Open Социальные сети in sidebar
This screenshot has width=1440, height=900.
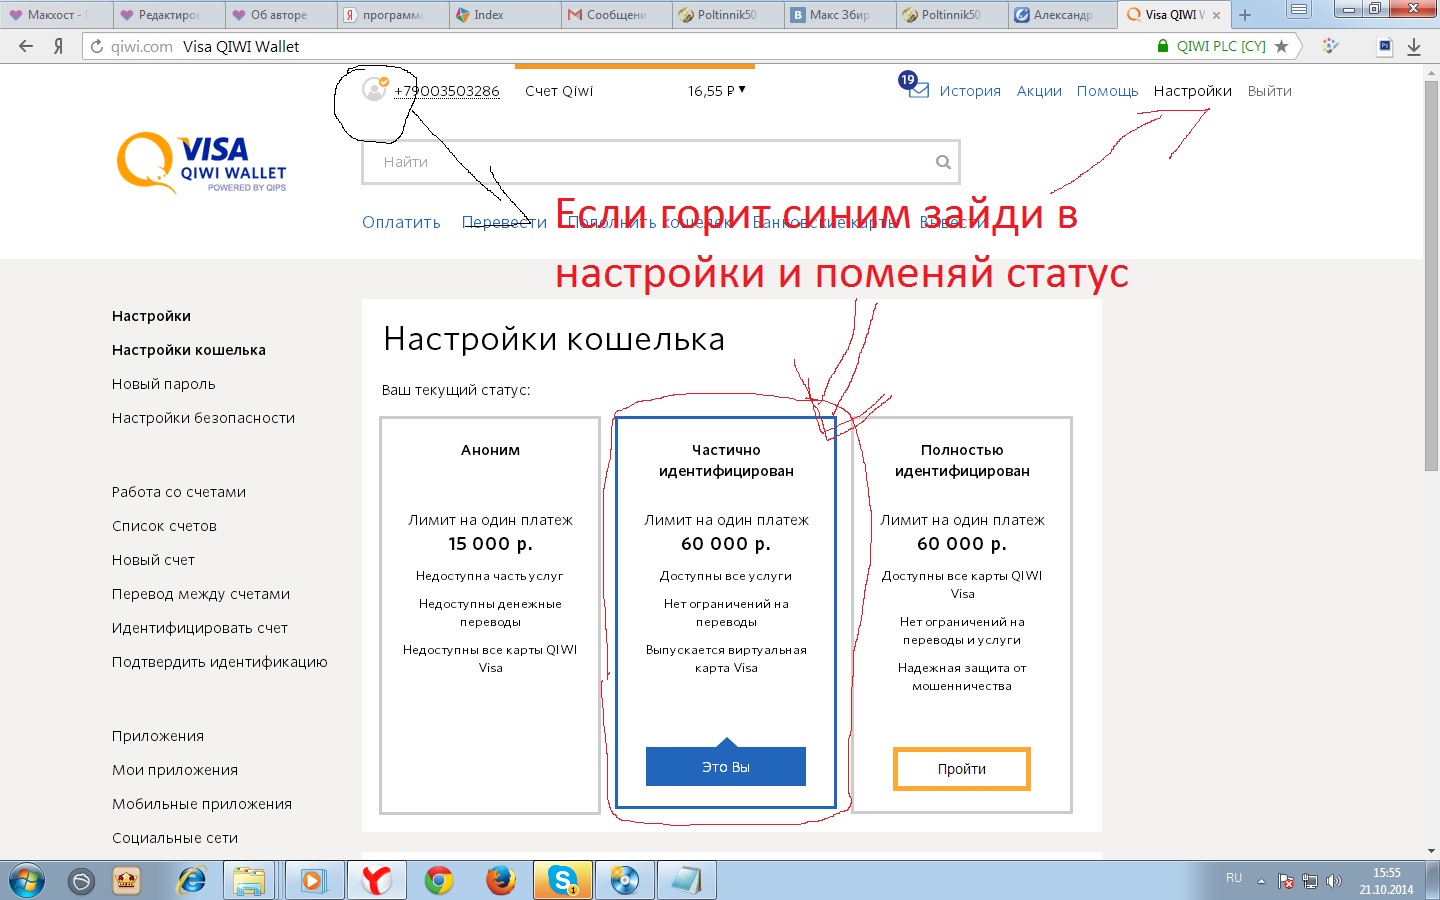[x=175, y=838]
